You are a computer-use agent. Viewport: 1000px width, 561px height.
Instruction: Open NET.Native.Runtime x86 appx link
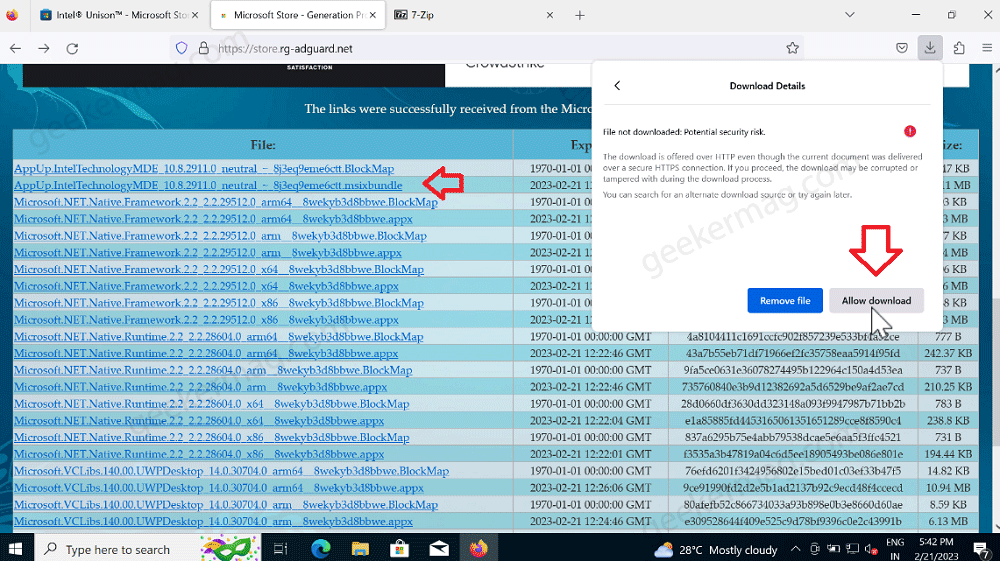(x=199, y=455)
